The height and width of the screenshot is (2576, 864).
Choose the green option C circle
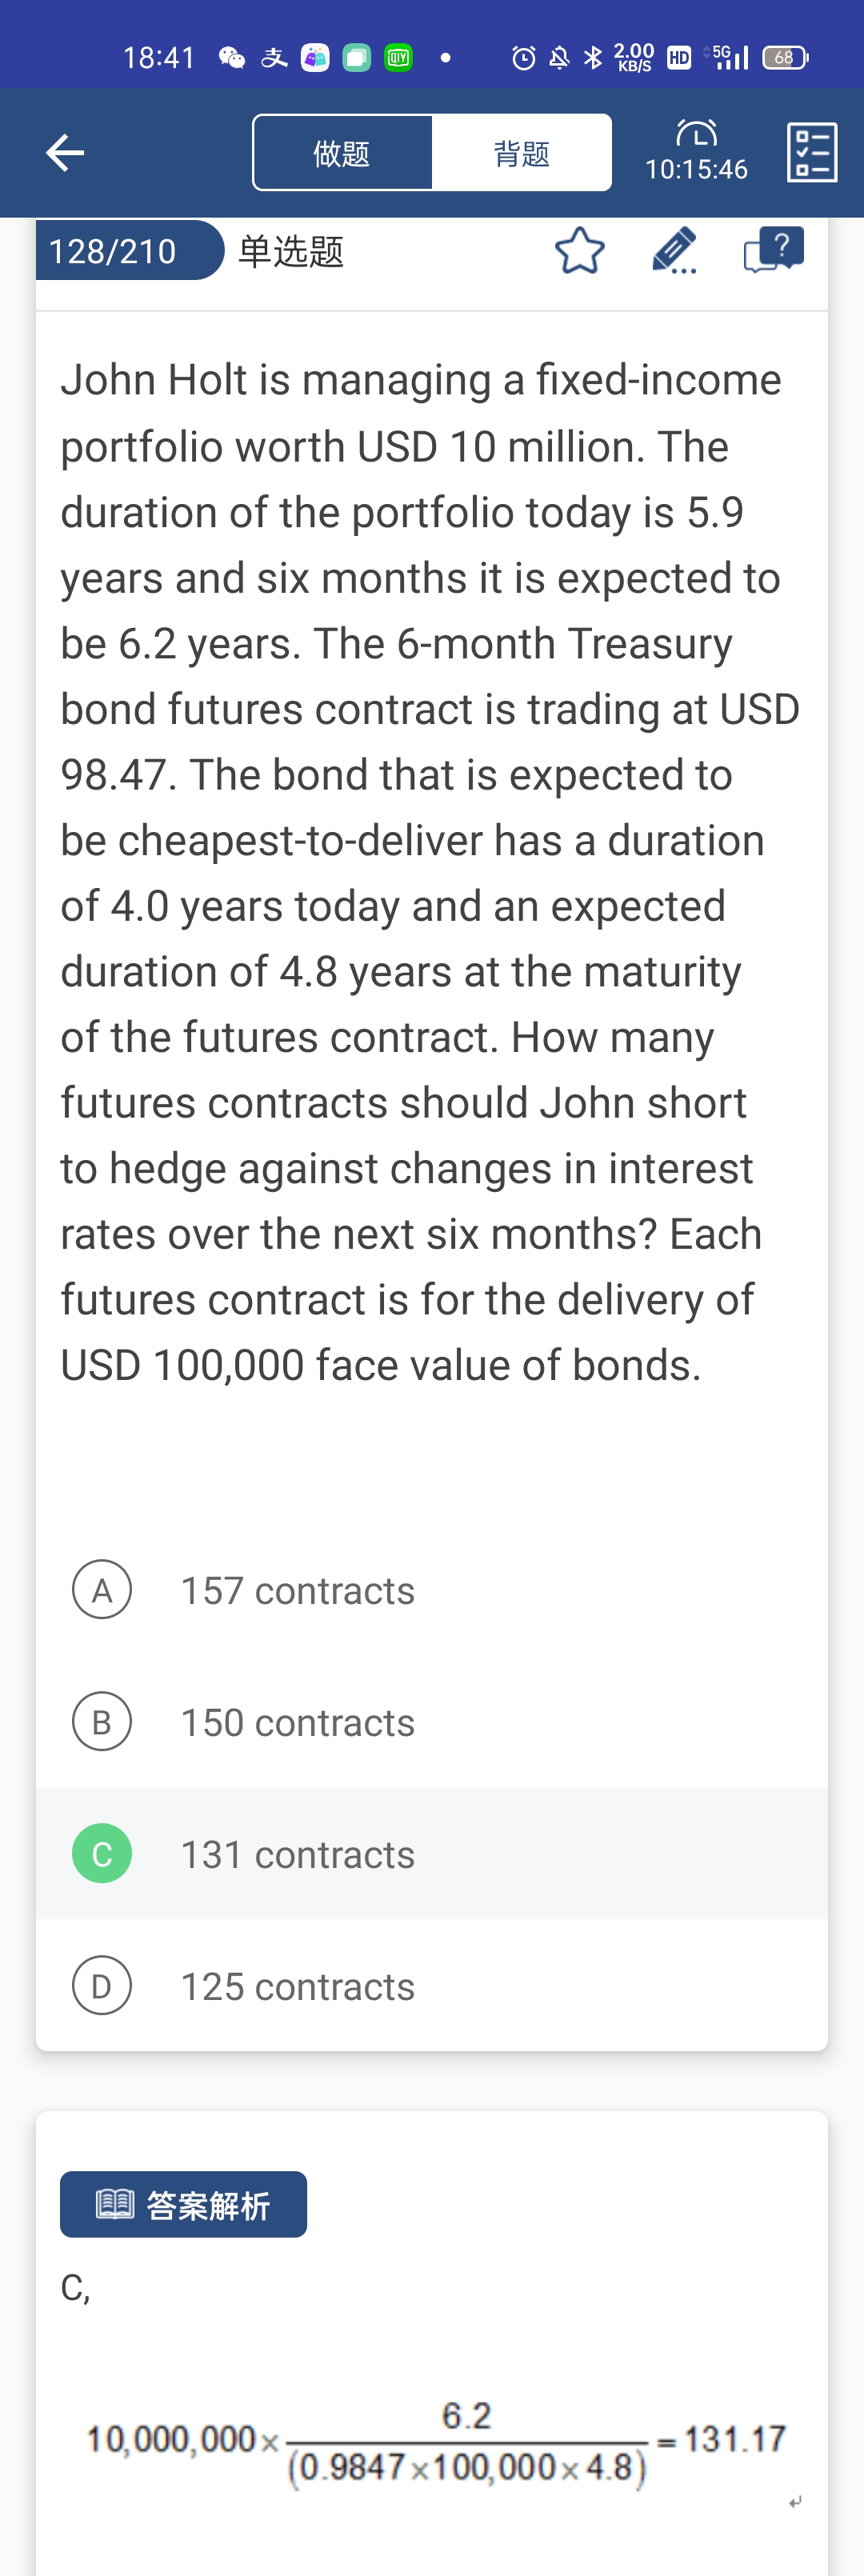102,1853
